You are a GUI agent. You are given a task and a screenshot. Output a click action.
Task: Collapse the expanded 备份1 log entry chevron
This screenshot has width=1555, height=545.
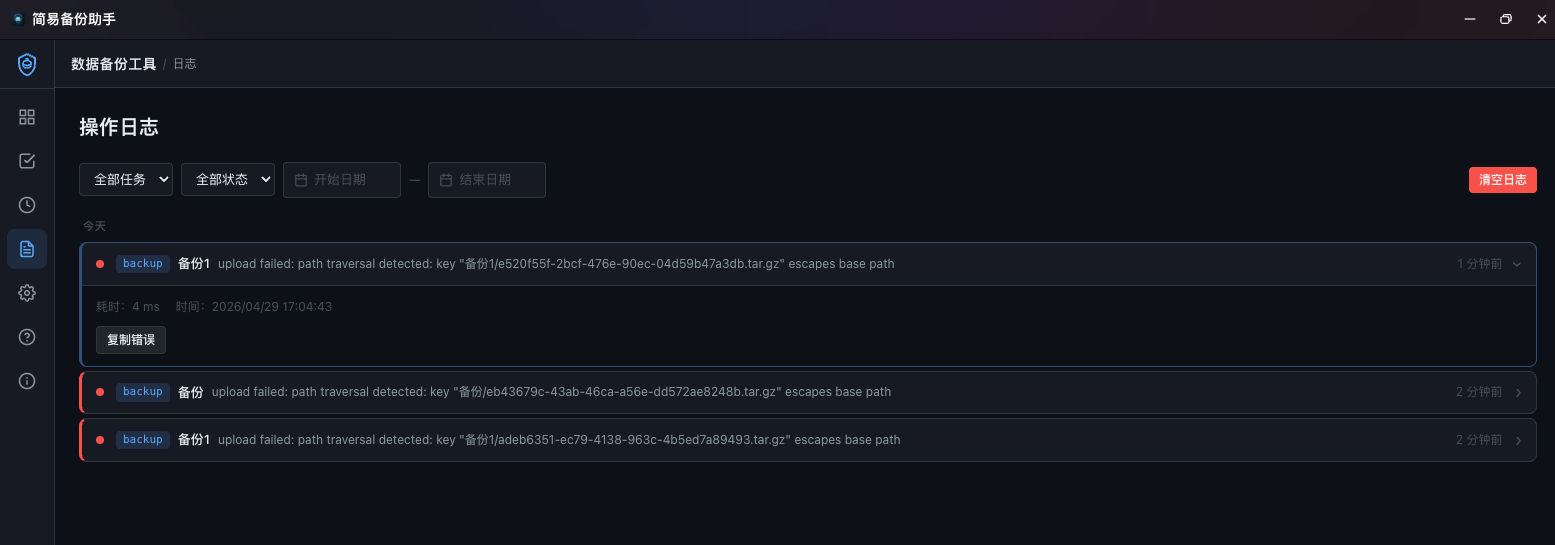(x=1517, y=264)
